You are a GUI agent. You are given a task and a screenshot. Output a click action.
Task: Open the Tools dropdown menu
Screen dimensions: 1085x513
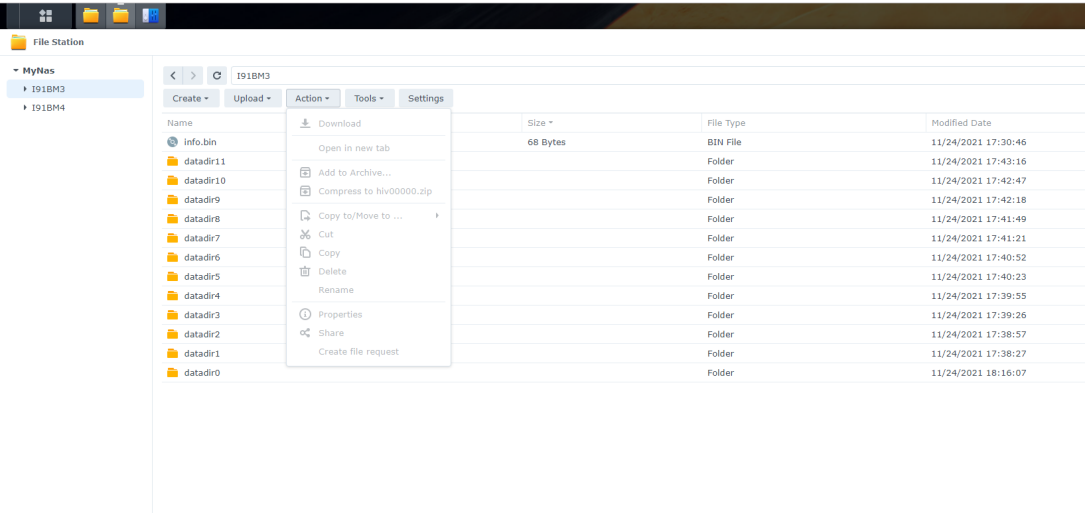point(368,98)
